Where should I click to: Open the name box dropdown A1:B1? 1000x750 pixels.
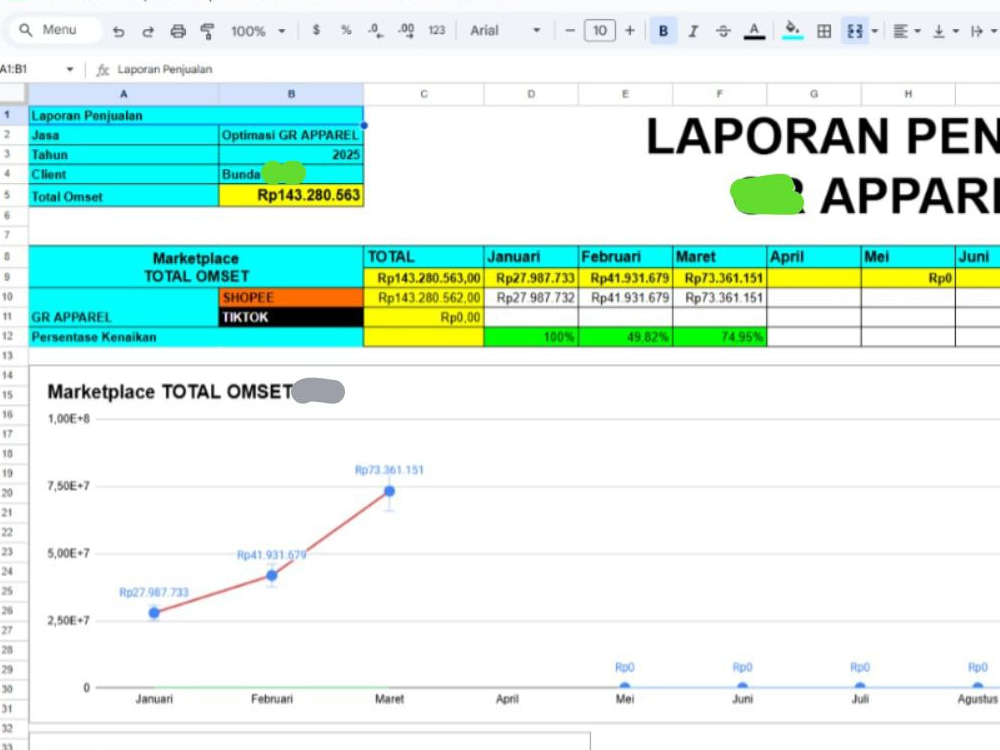70,69
